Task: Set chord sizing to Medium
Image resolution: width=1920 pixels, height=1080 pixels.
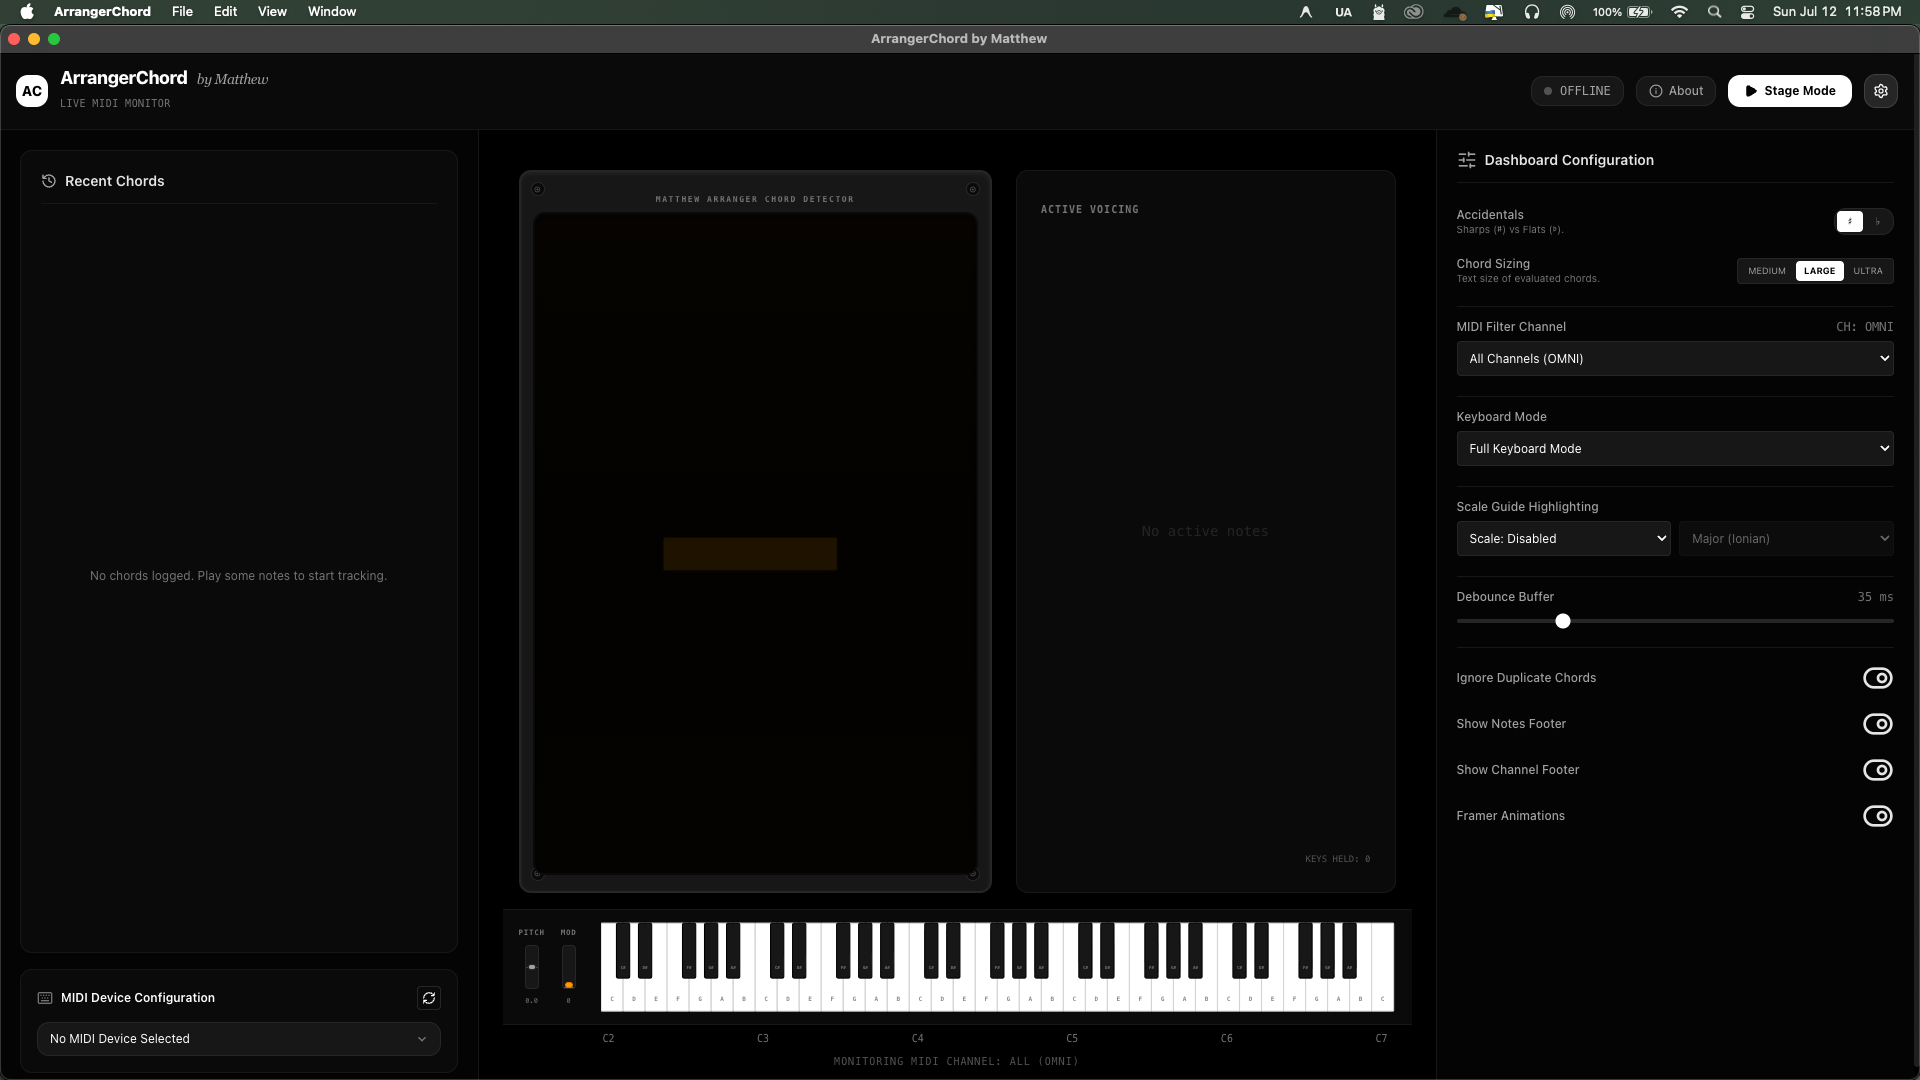Action: click(x=1766, y=271)
